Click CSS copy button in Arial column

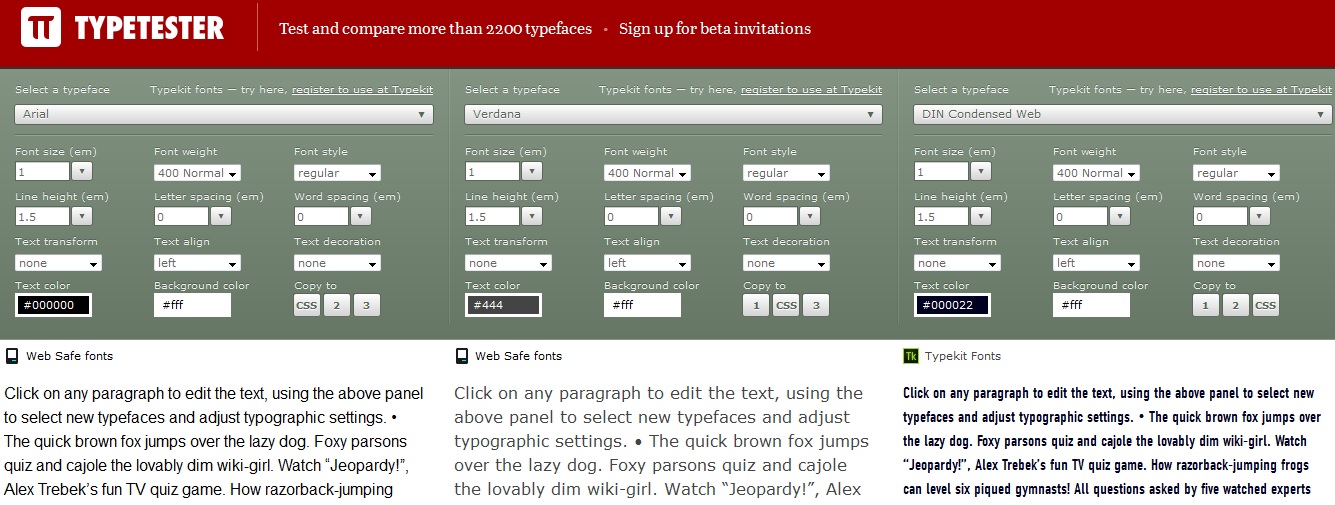click(307, 306)
